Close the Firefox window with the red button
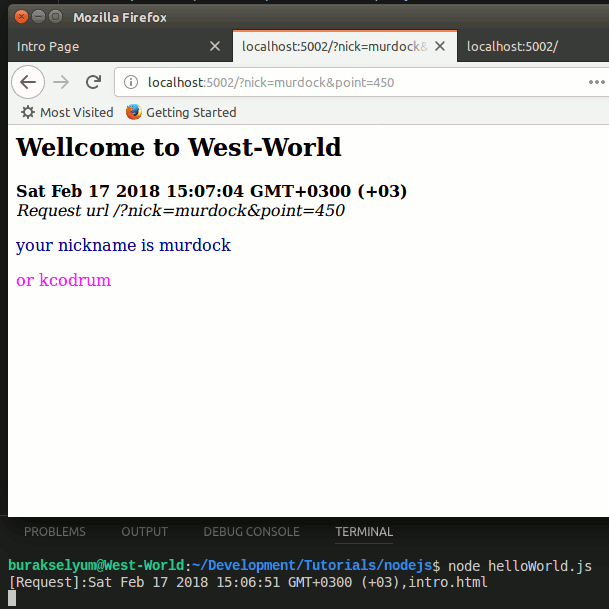609x609 pixels. [21, 17]
